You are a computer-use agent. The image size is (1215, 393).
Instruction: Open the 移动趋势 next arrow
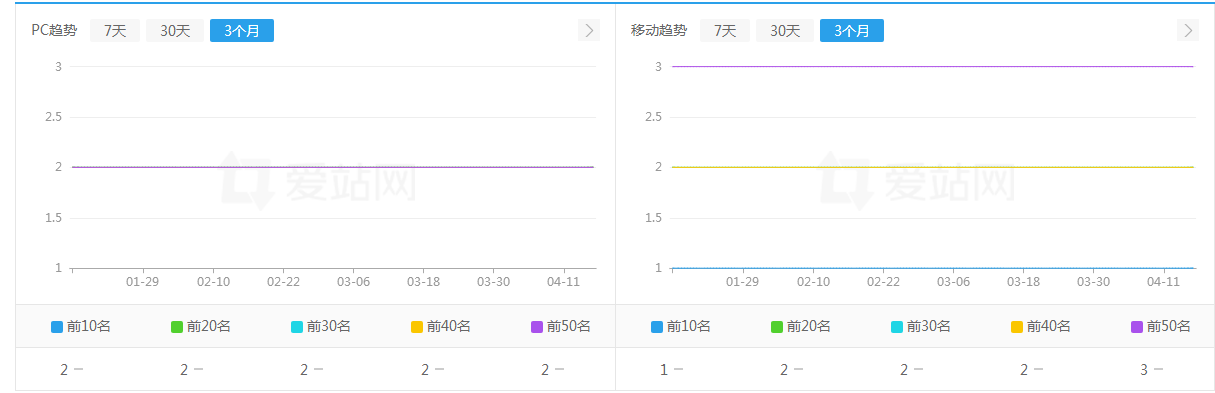pyautogui.click(x=1188, y=30)
